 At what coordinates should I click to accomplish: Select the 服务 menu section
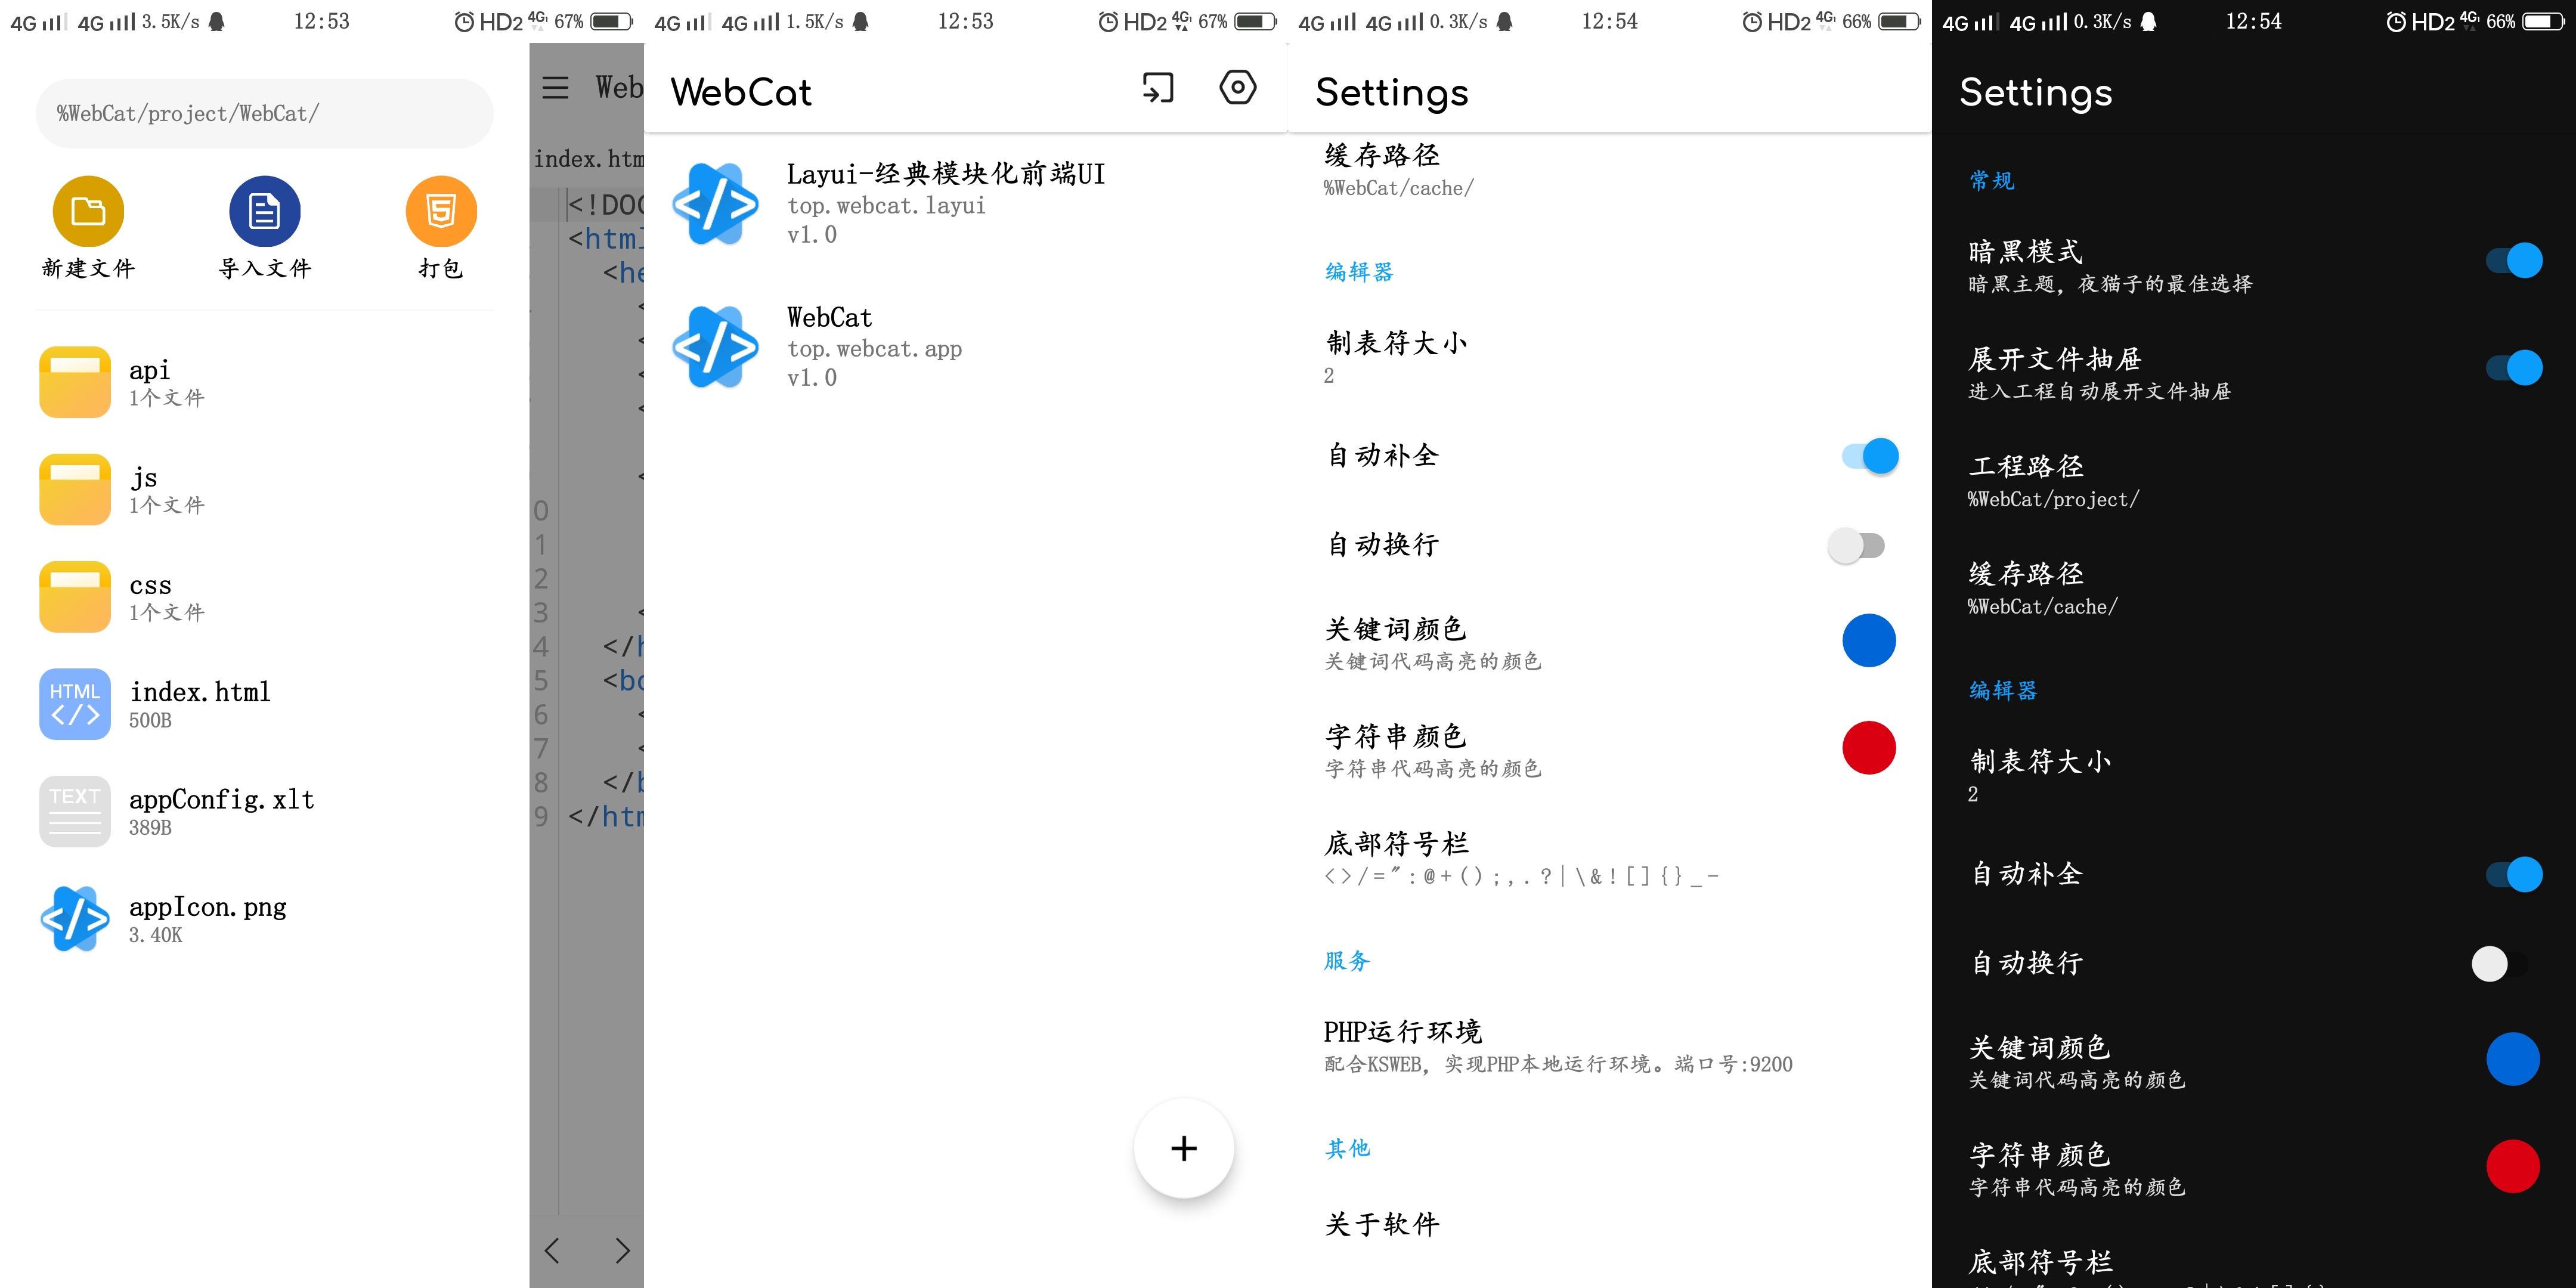(1347, 959)
